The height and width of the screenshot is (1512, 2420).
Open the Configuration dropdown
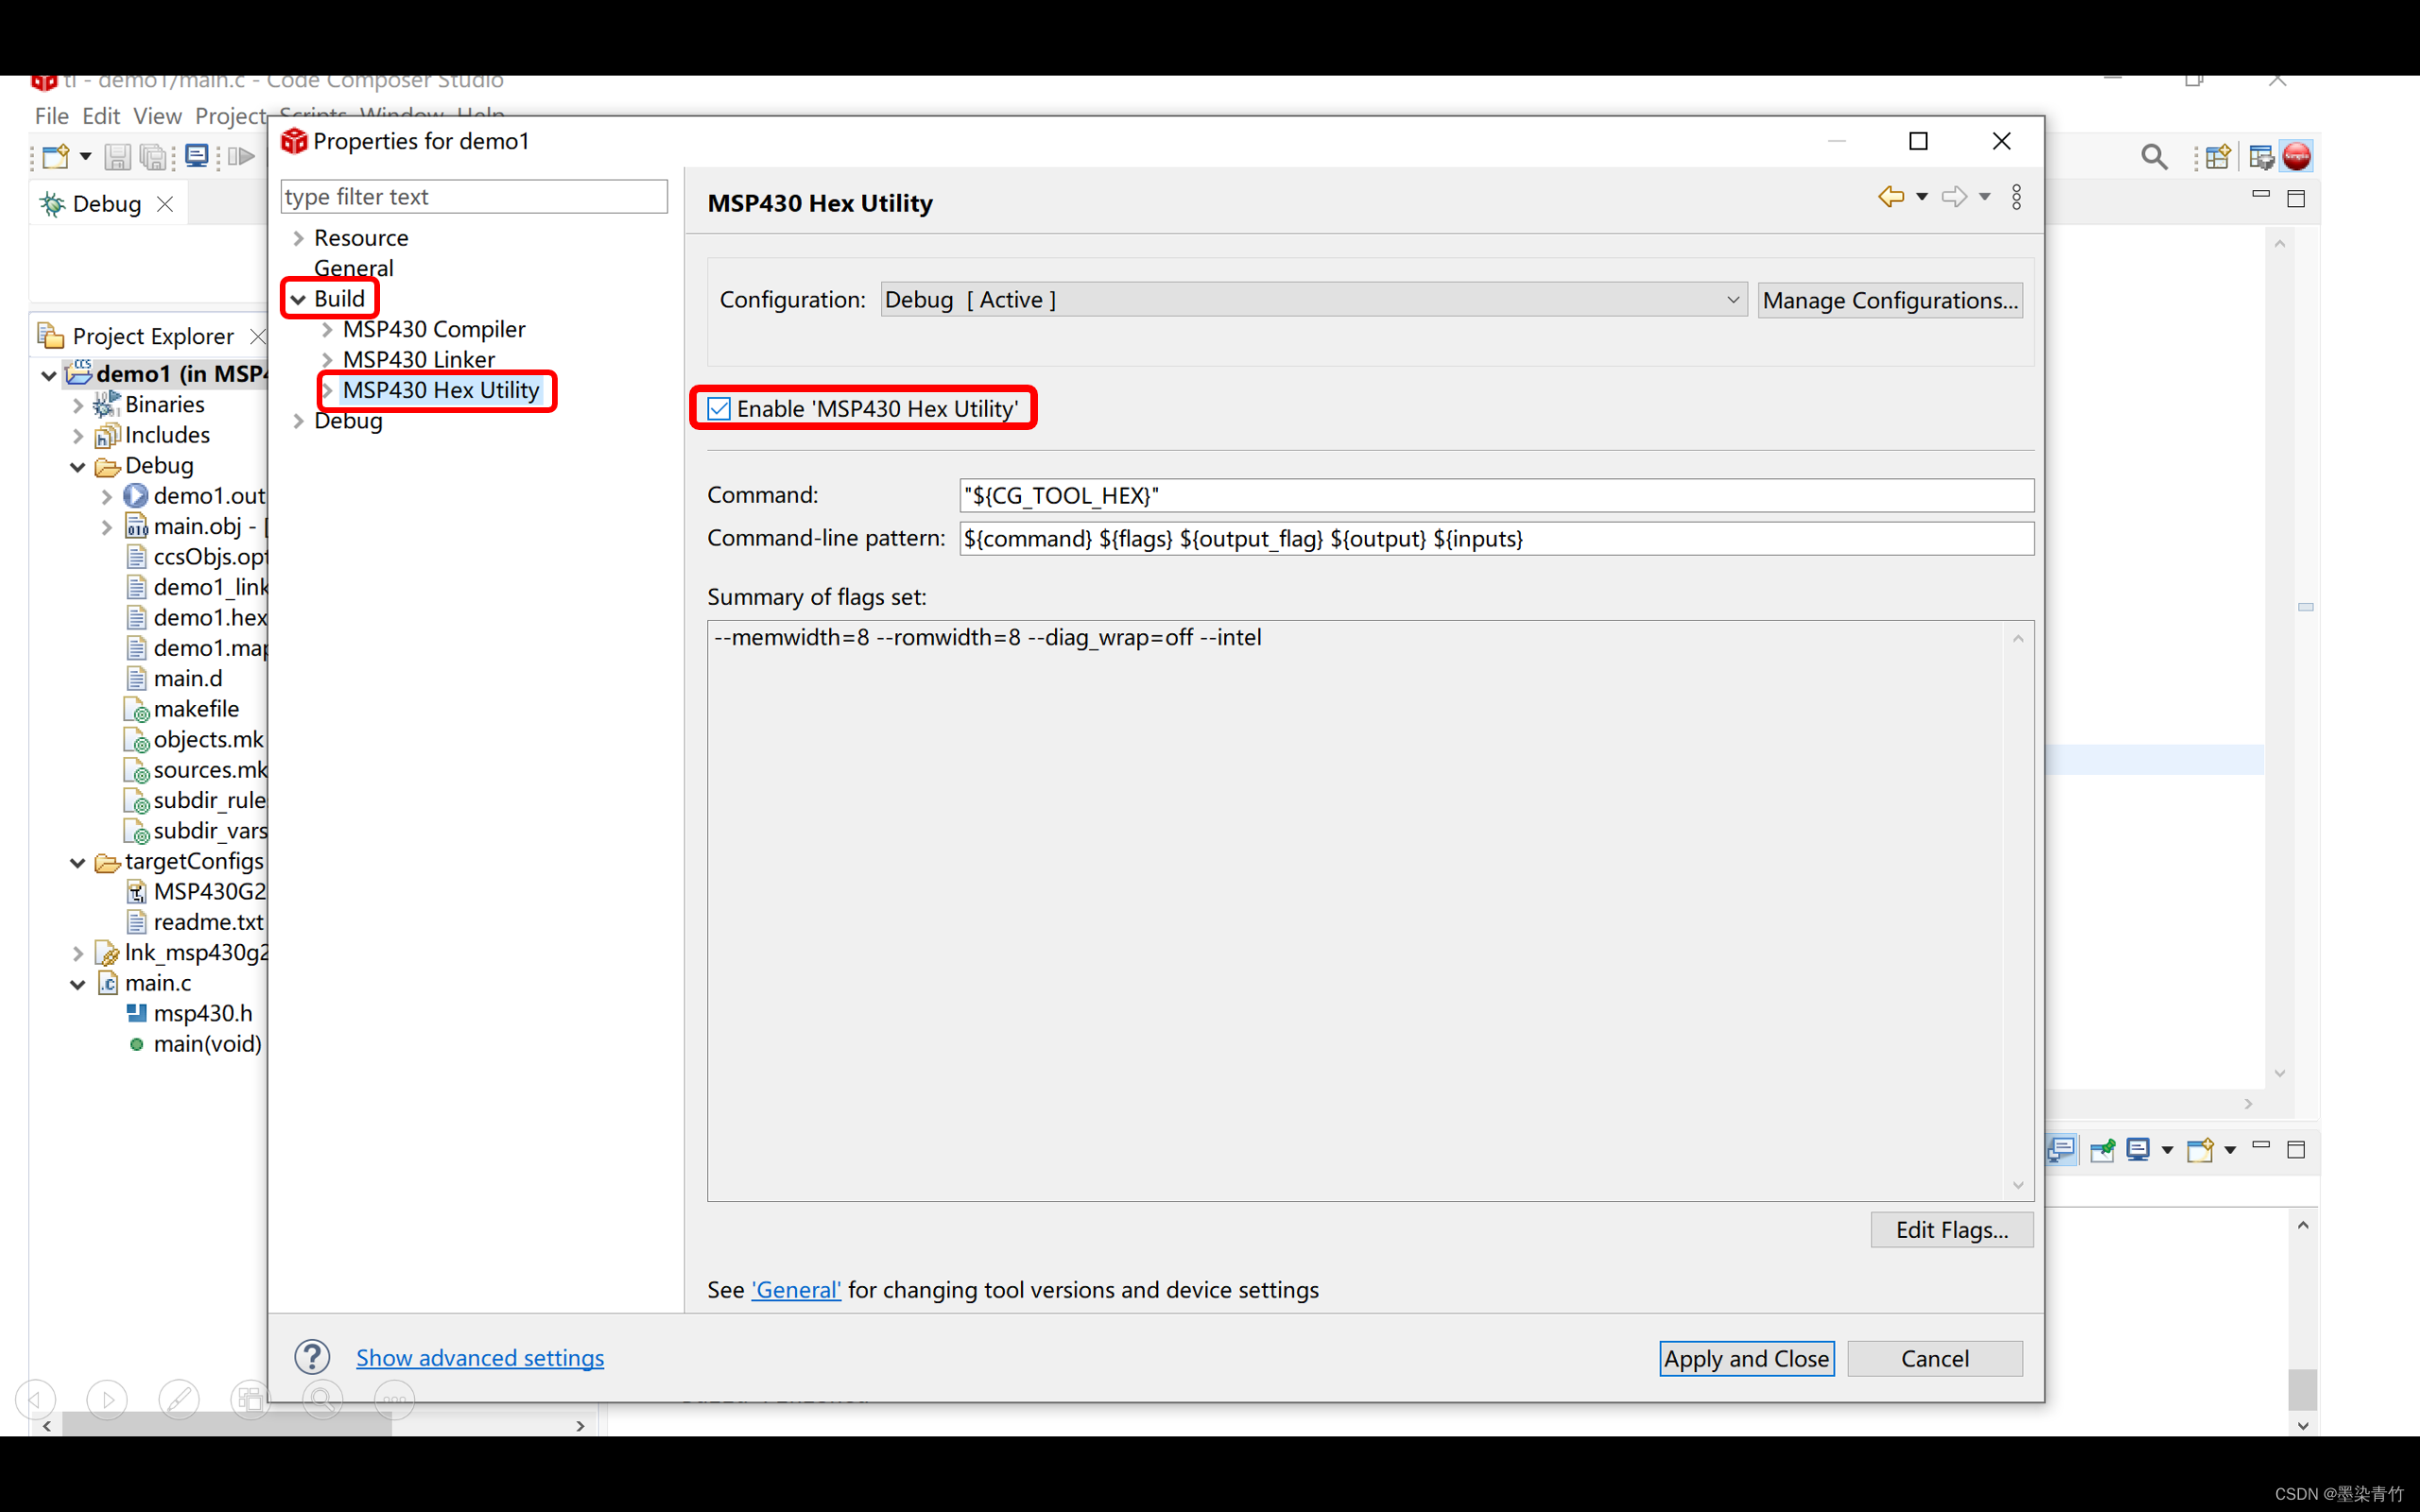pos(1312,300)
